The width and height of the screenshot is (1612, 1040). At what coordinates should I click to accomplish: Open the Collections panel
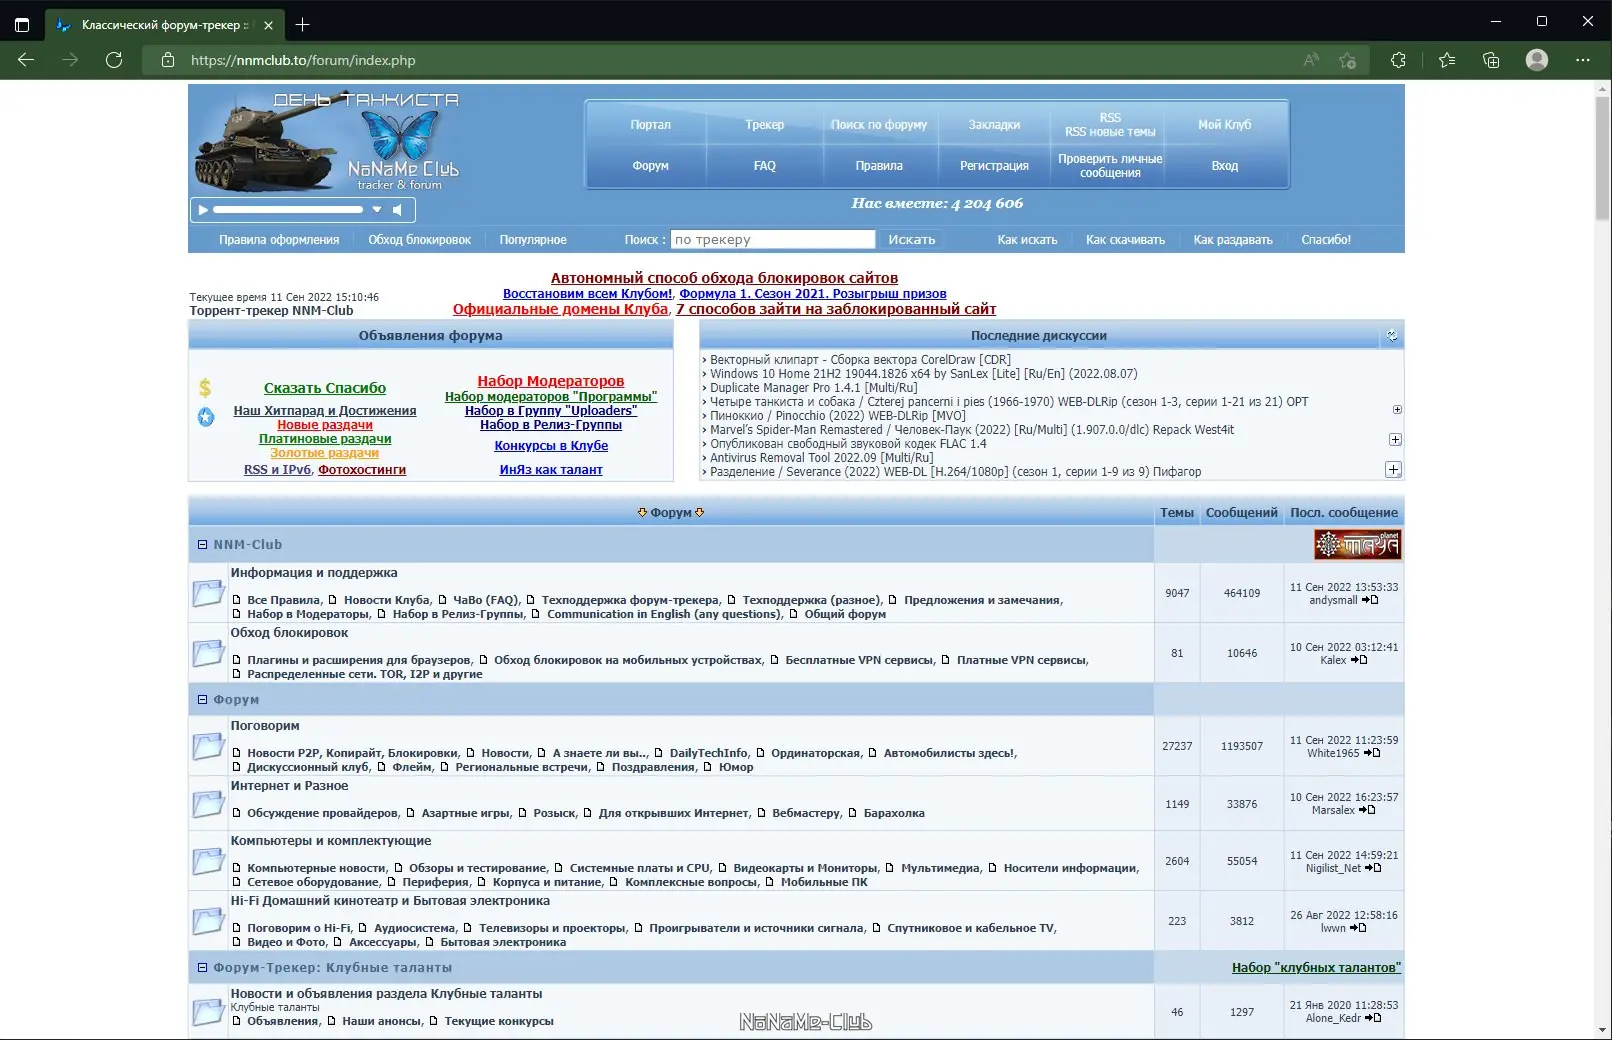point(1491,60)
